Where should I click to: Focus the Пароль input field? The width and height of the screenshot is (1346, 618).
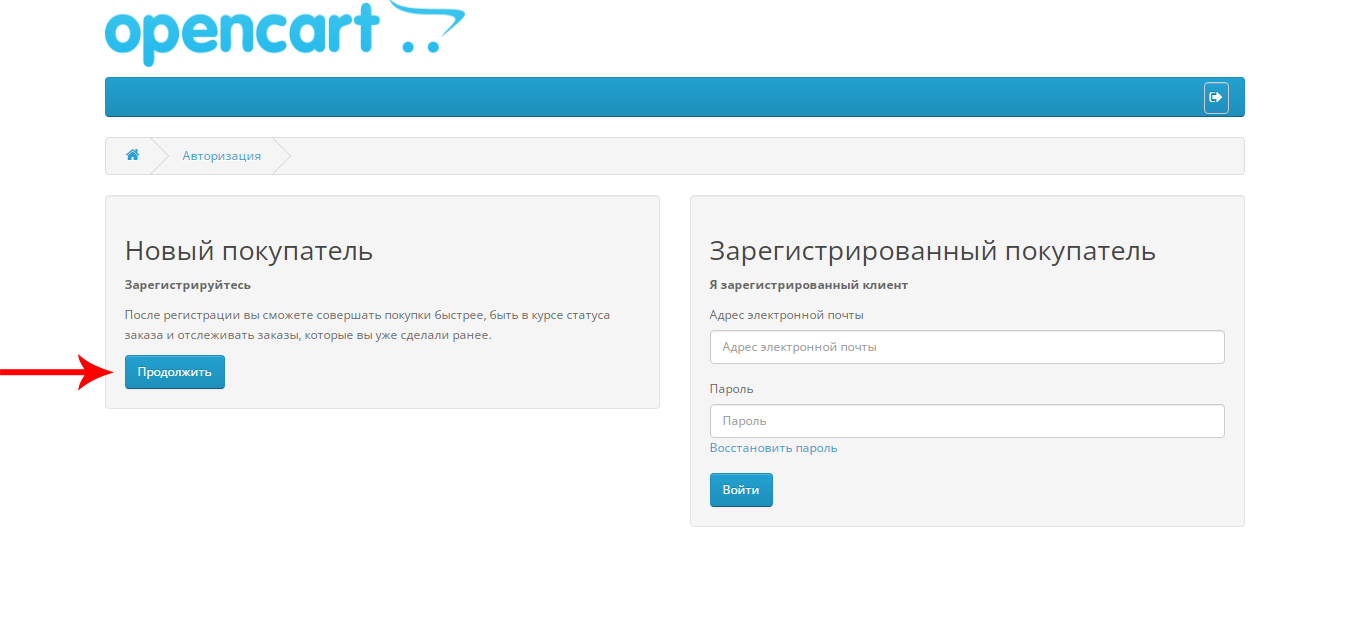[967, 420]
